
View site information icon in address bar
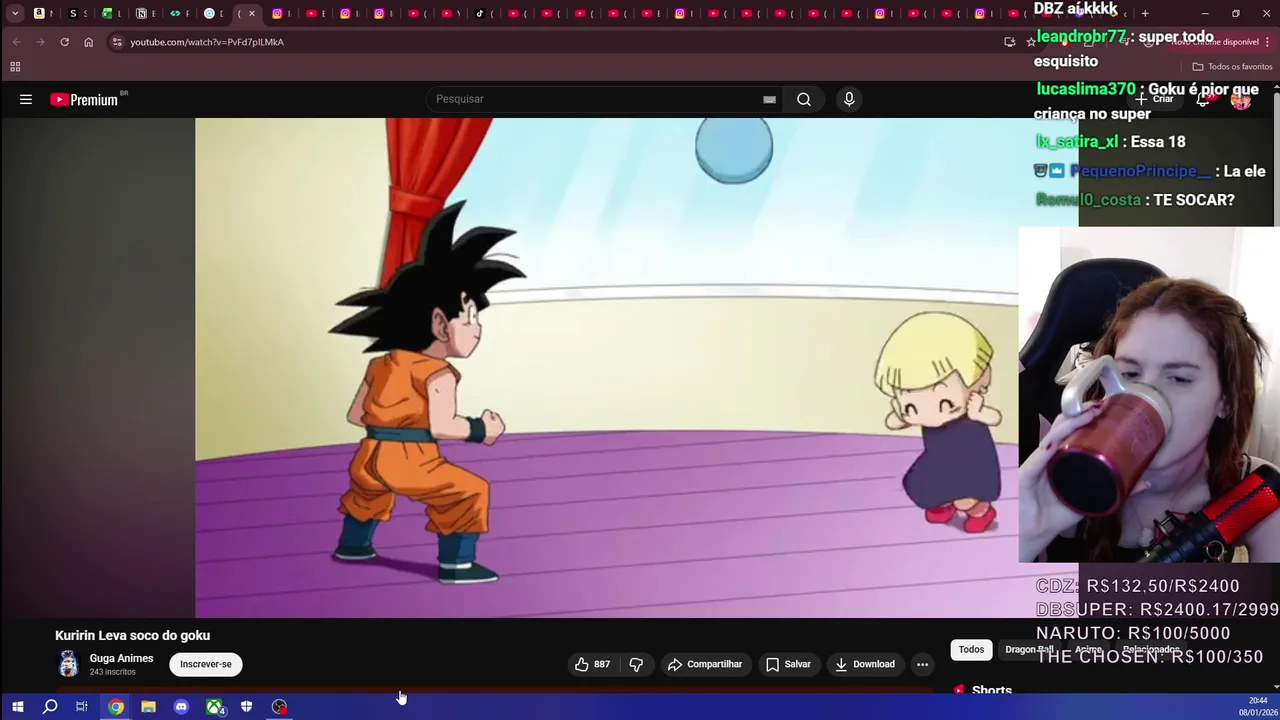click(x=117, y=42)
